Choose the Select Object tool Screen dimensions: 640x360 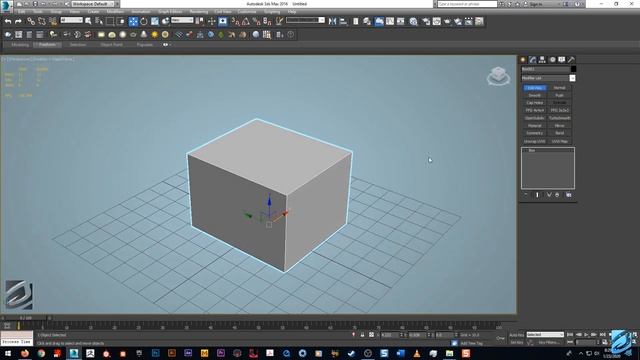click(88, 21)
